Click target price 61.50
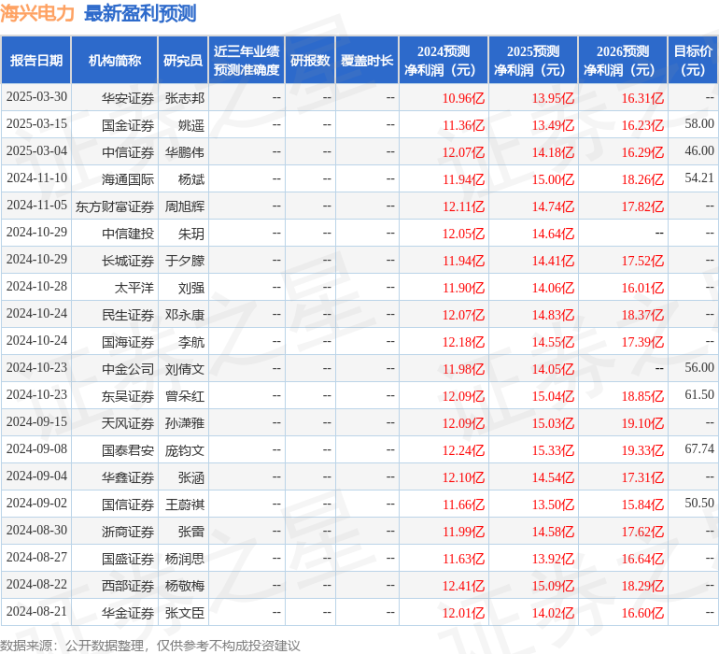The width and height of the screenshot is (719, 654). click(699, 394)
